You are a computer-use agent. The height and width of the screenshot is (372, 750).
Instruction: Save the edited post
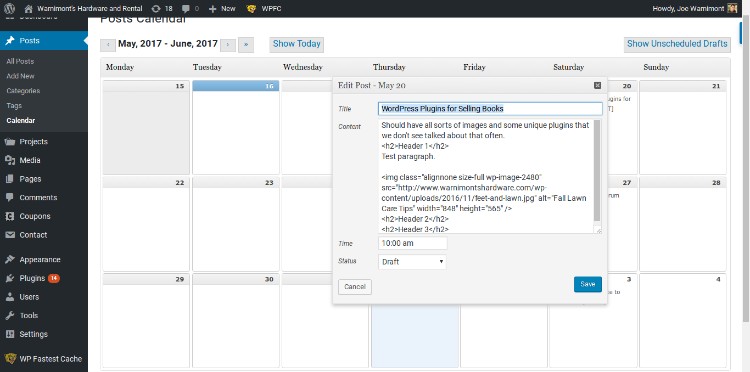point(588,284)
